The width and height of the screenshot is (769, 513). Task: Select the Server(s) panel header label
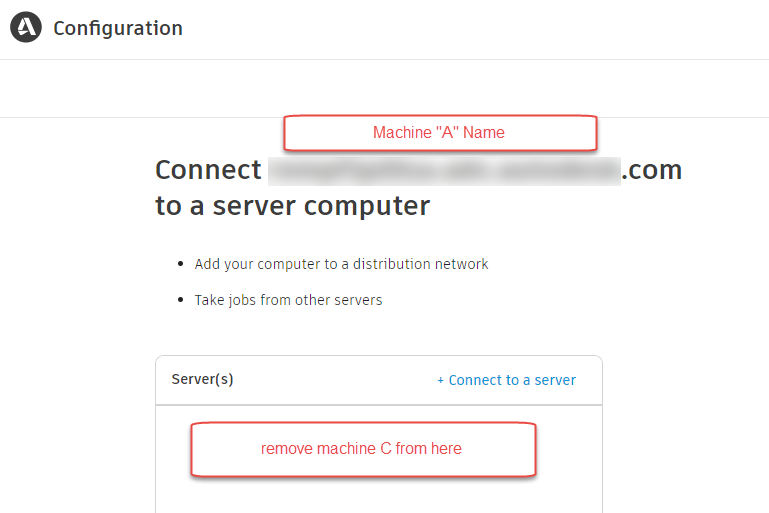[203, 380]
